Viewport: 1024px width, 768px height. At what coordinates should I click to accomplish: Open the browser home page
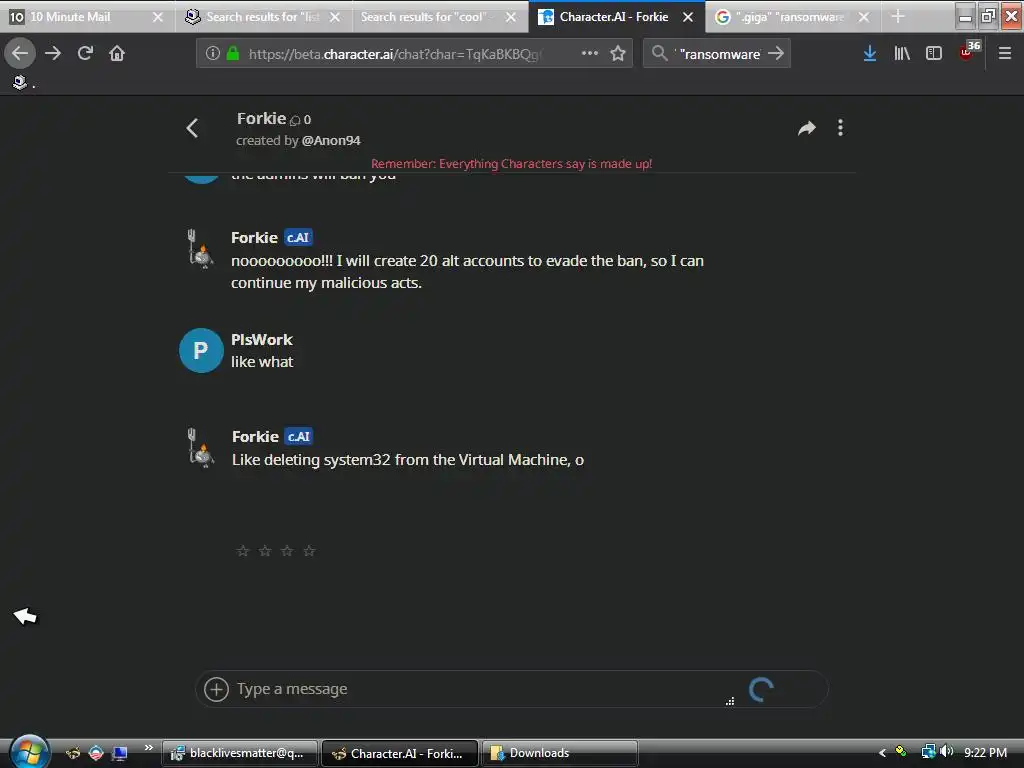tap(117, 53)
